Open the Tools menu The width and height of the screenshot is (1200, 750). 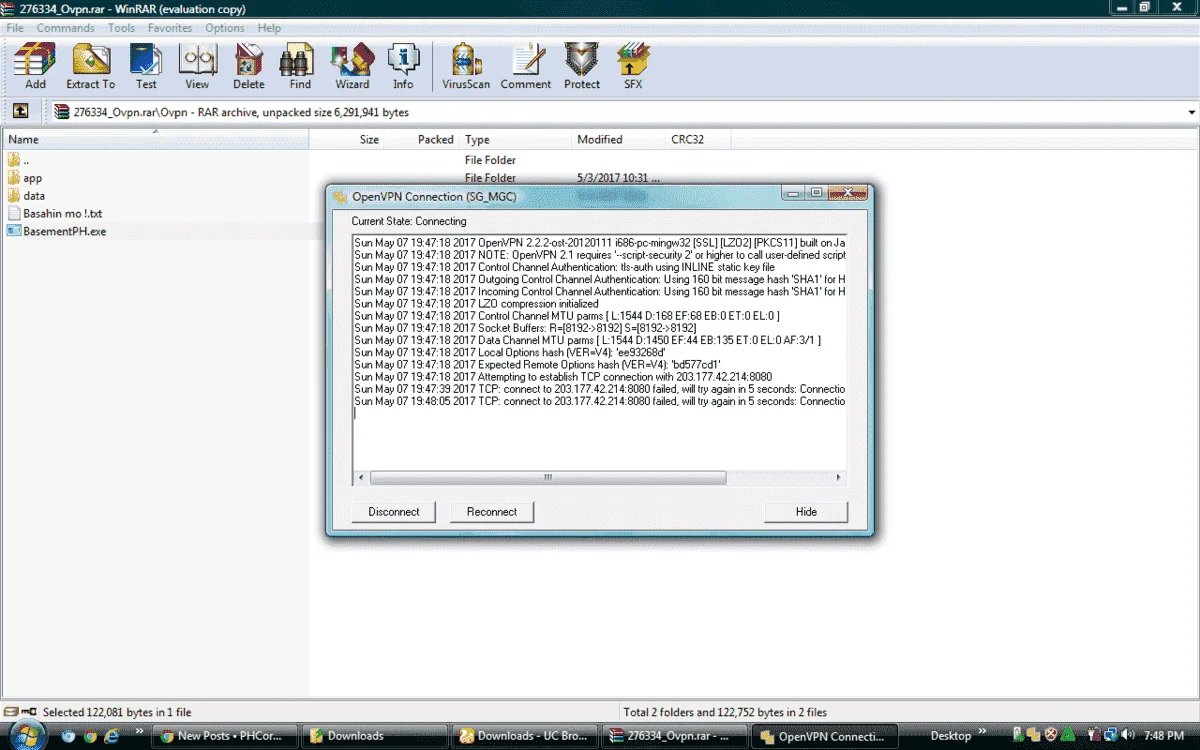pos(122,28)
